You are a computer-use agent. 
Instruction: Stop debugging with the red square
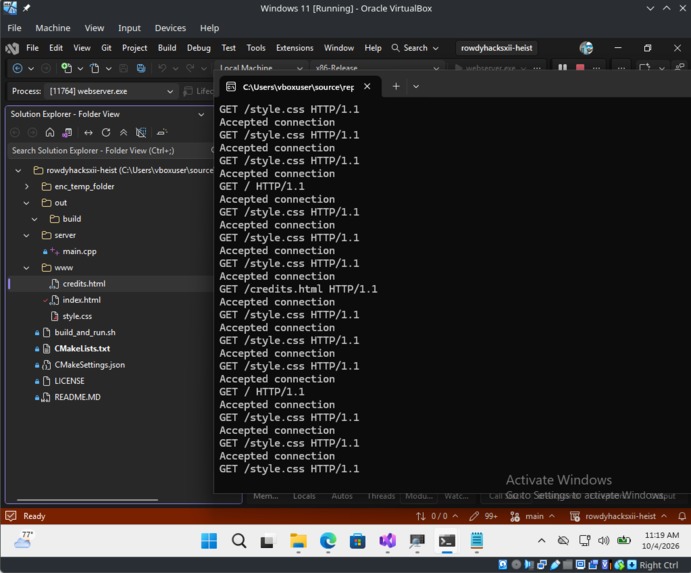580,68
